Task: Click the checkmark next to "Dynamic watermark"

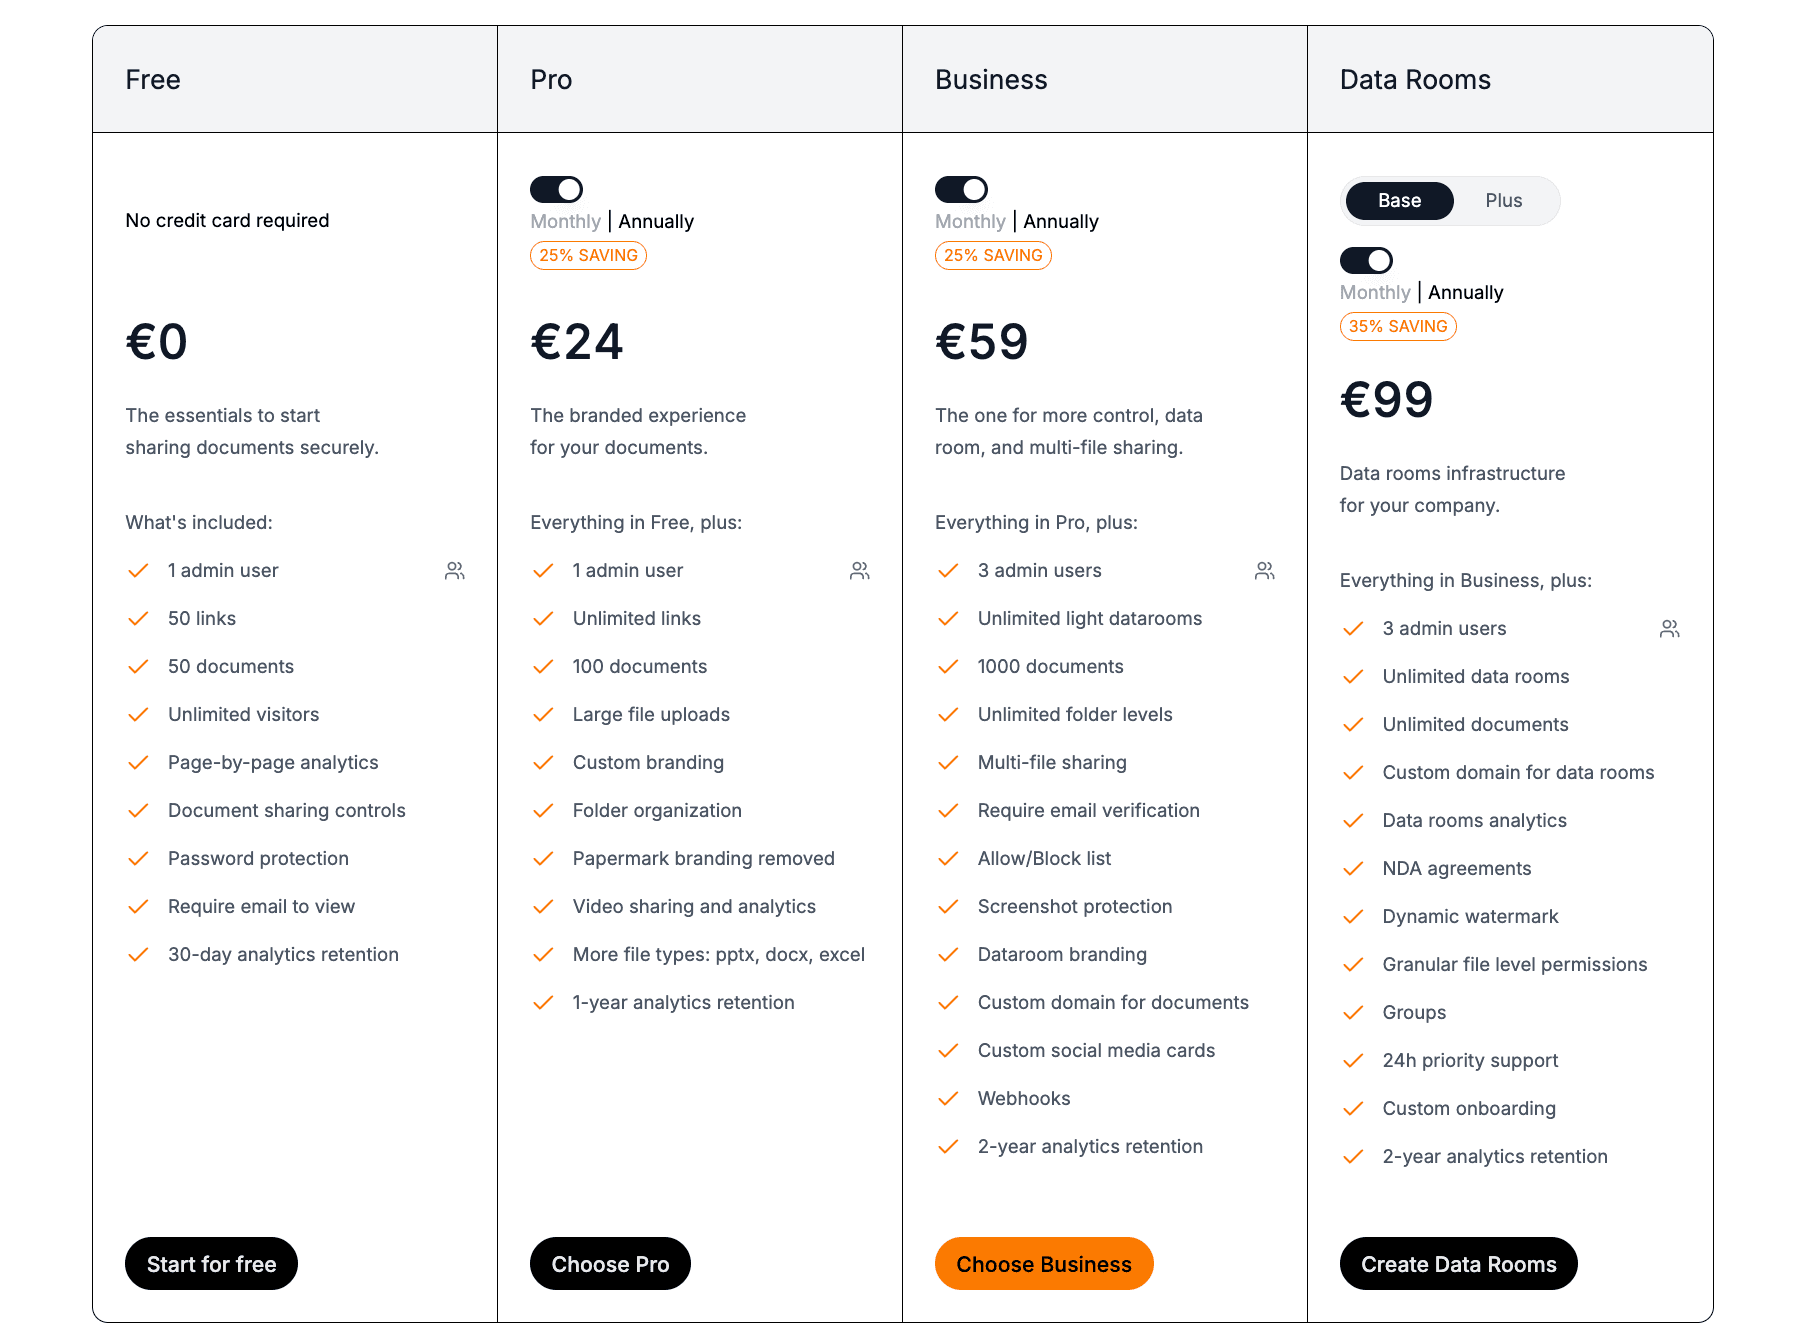Action: coord(1353,916)
